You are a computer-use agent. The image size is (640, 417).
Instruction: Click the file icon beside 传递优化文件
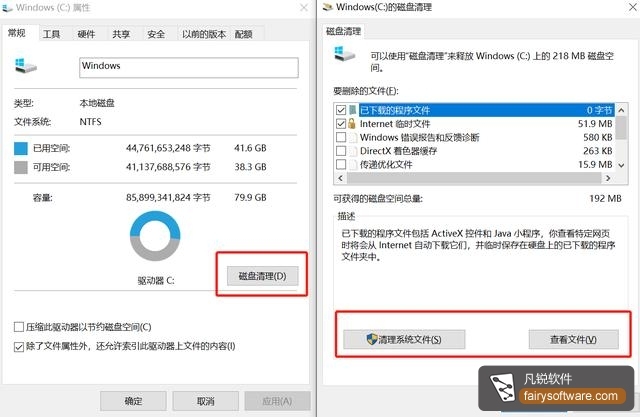352,164
